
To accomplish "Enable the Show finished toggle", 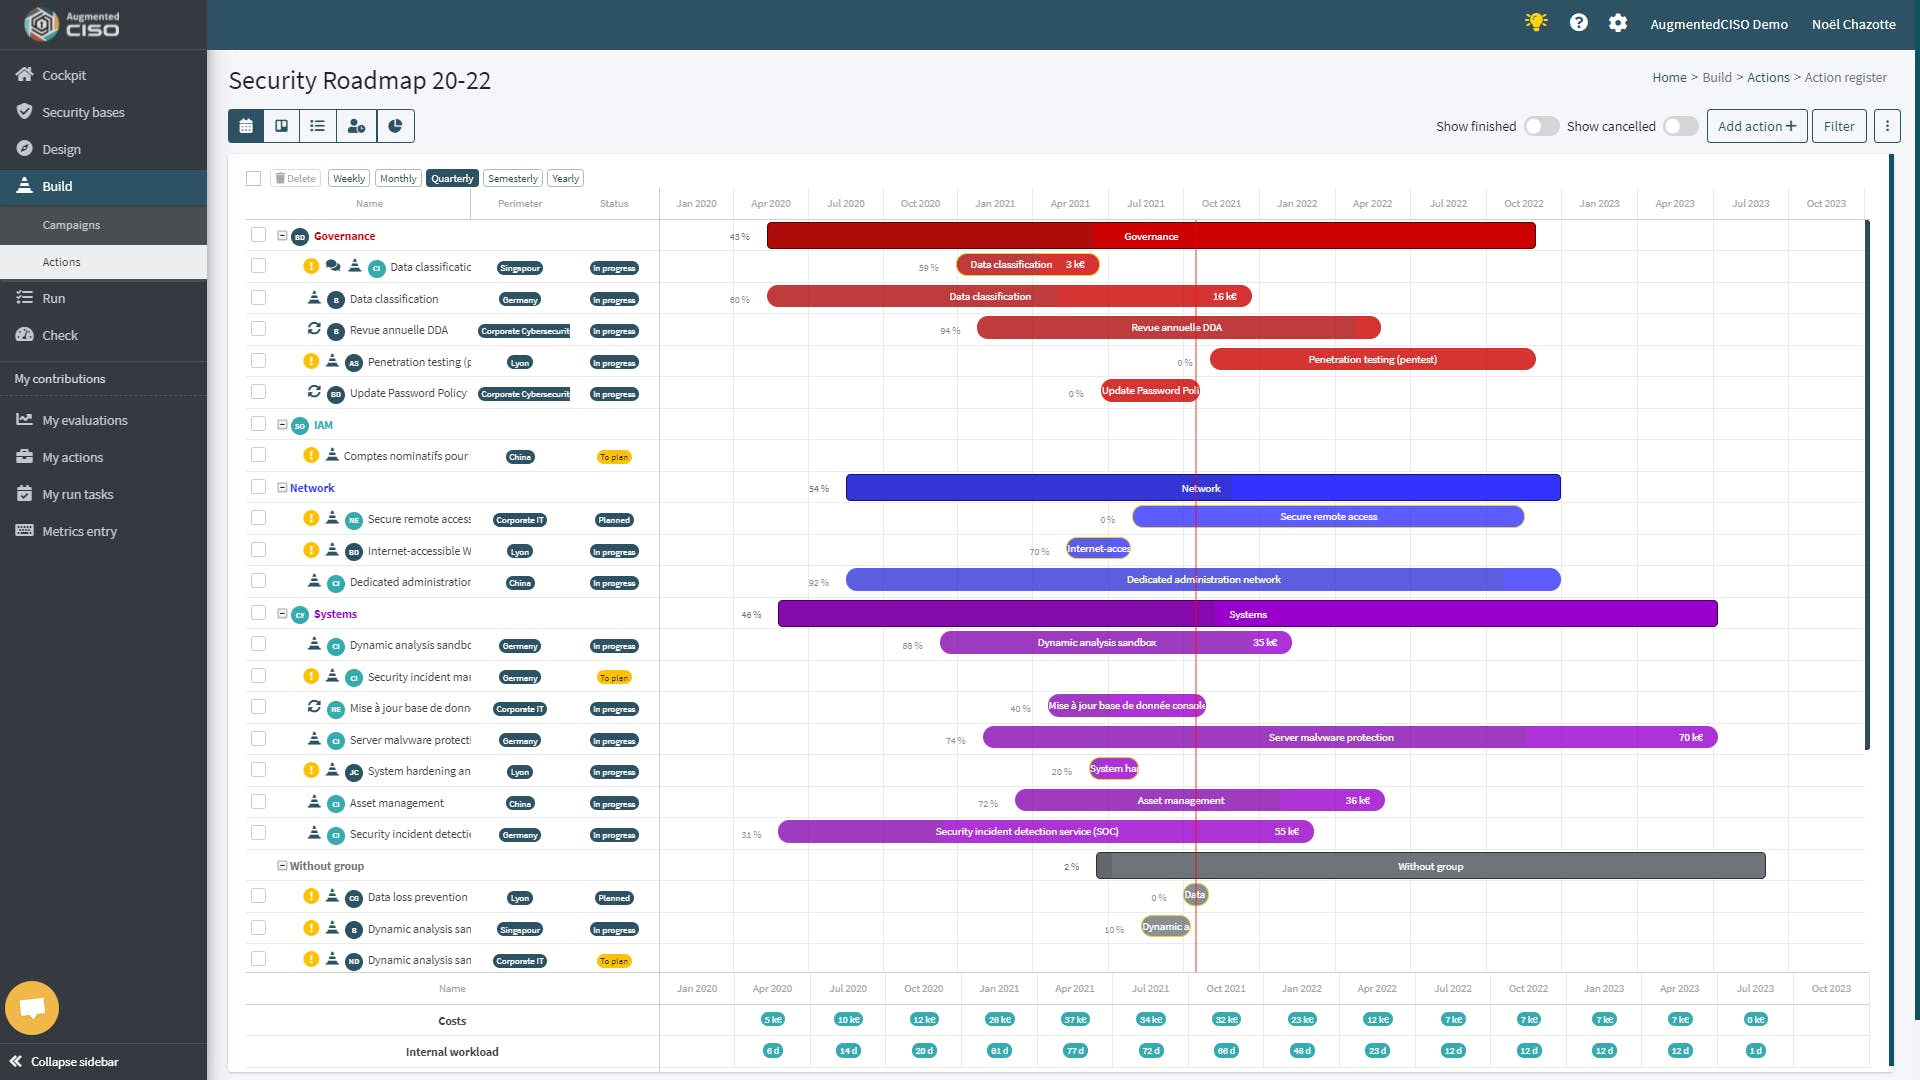I will pyautogui.click(x=1541, y=126).
